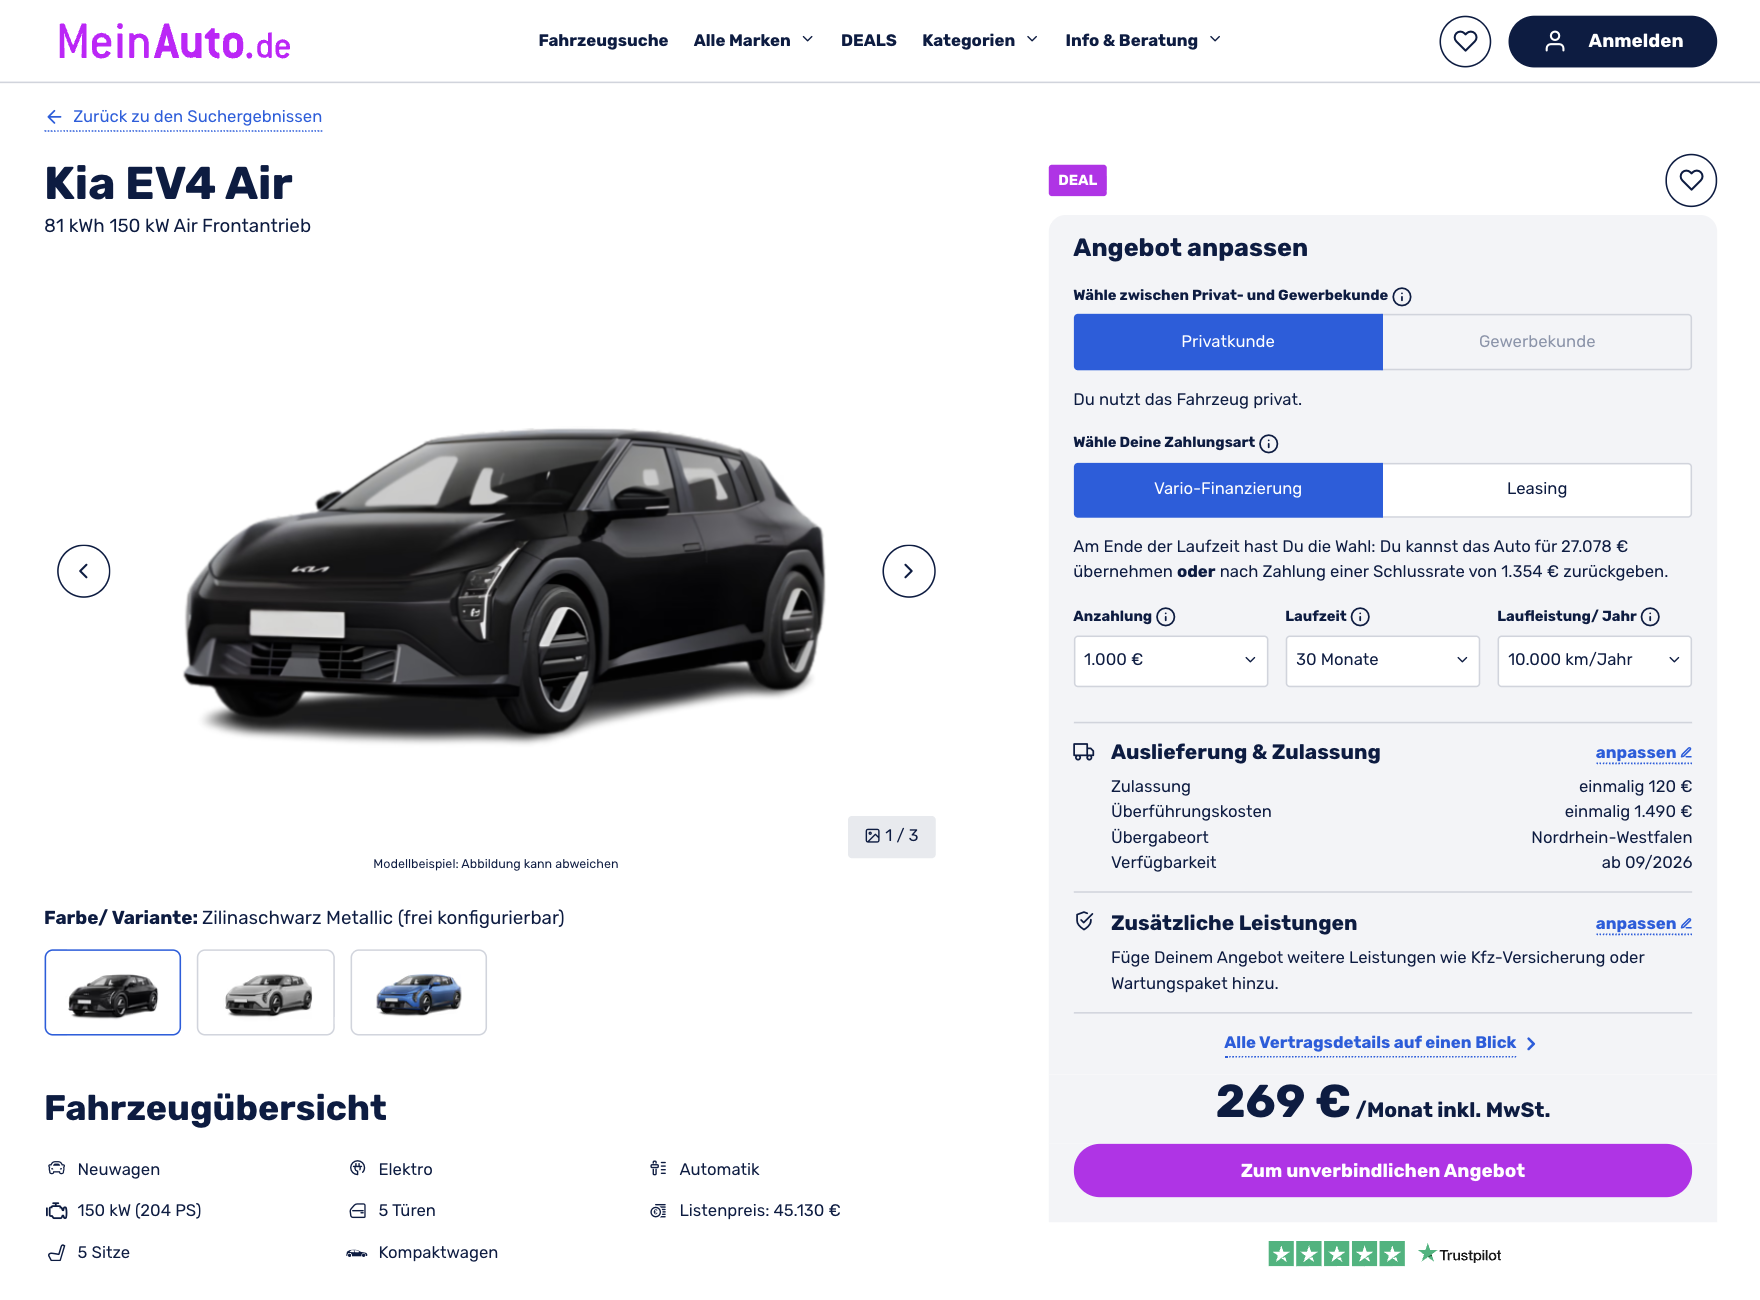The height and width of the screenshot is (1300, 1760).
Task: Open info icon next to Anzahlung
Action: 1166,617
